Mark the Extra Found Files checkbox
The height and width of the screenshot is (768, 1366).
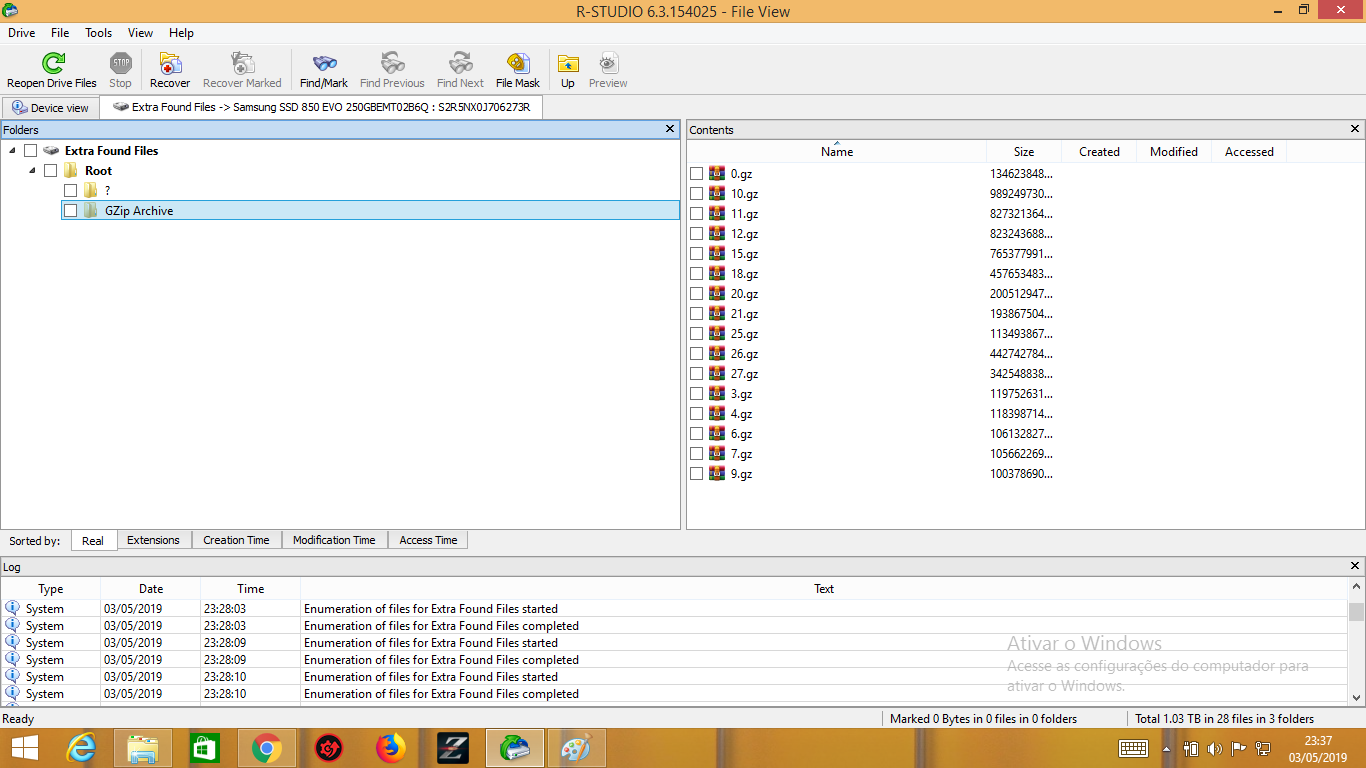[30, 151]
